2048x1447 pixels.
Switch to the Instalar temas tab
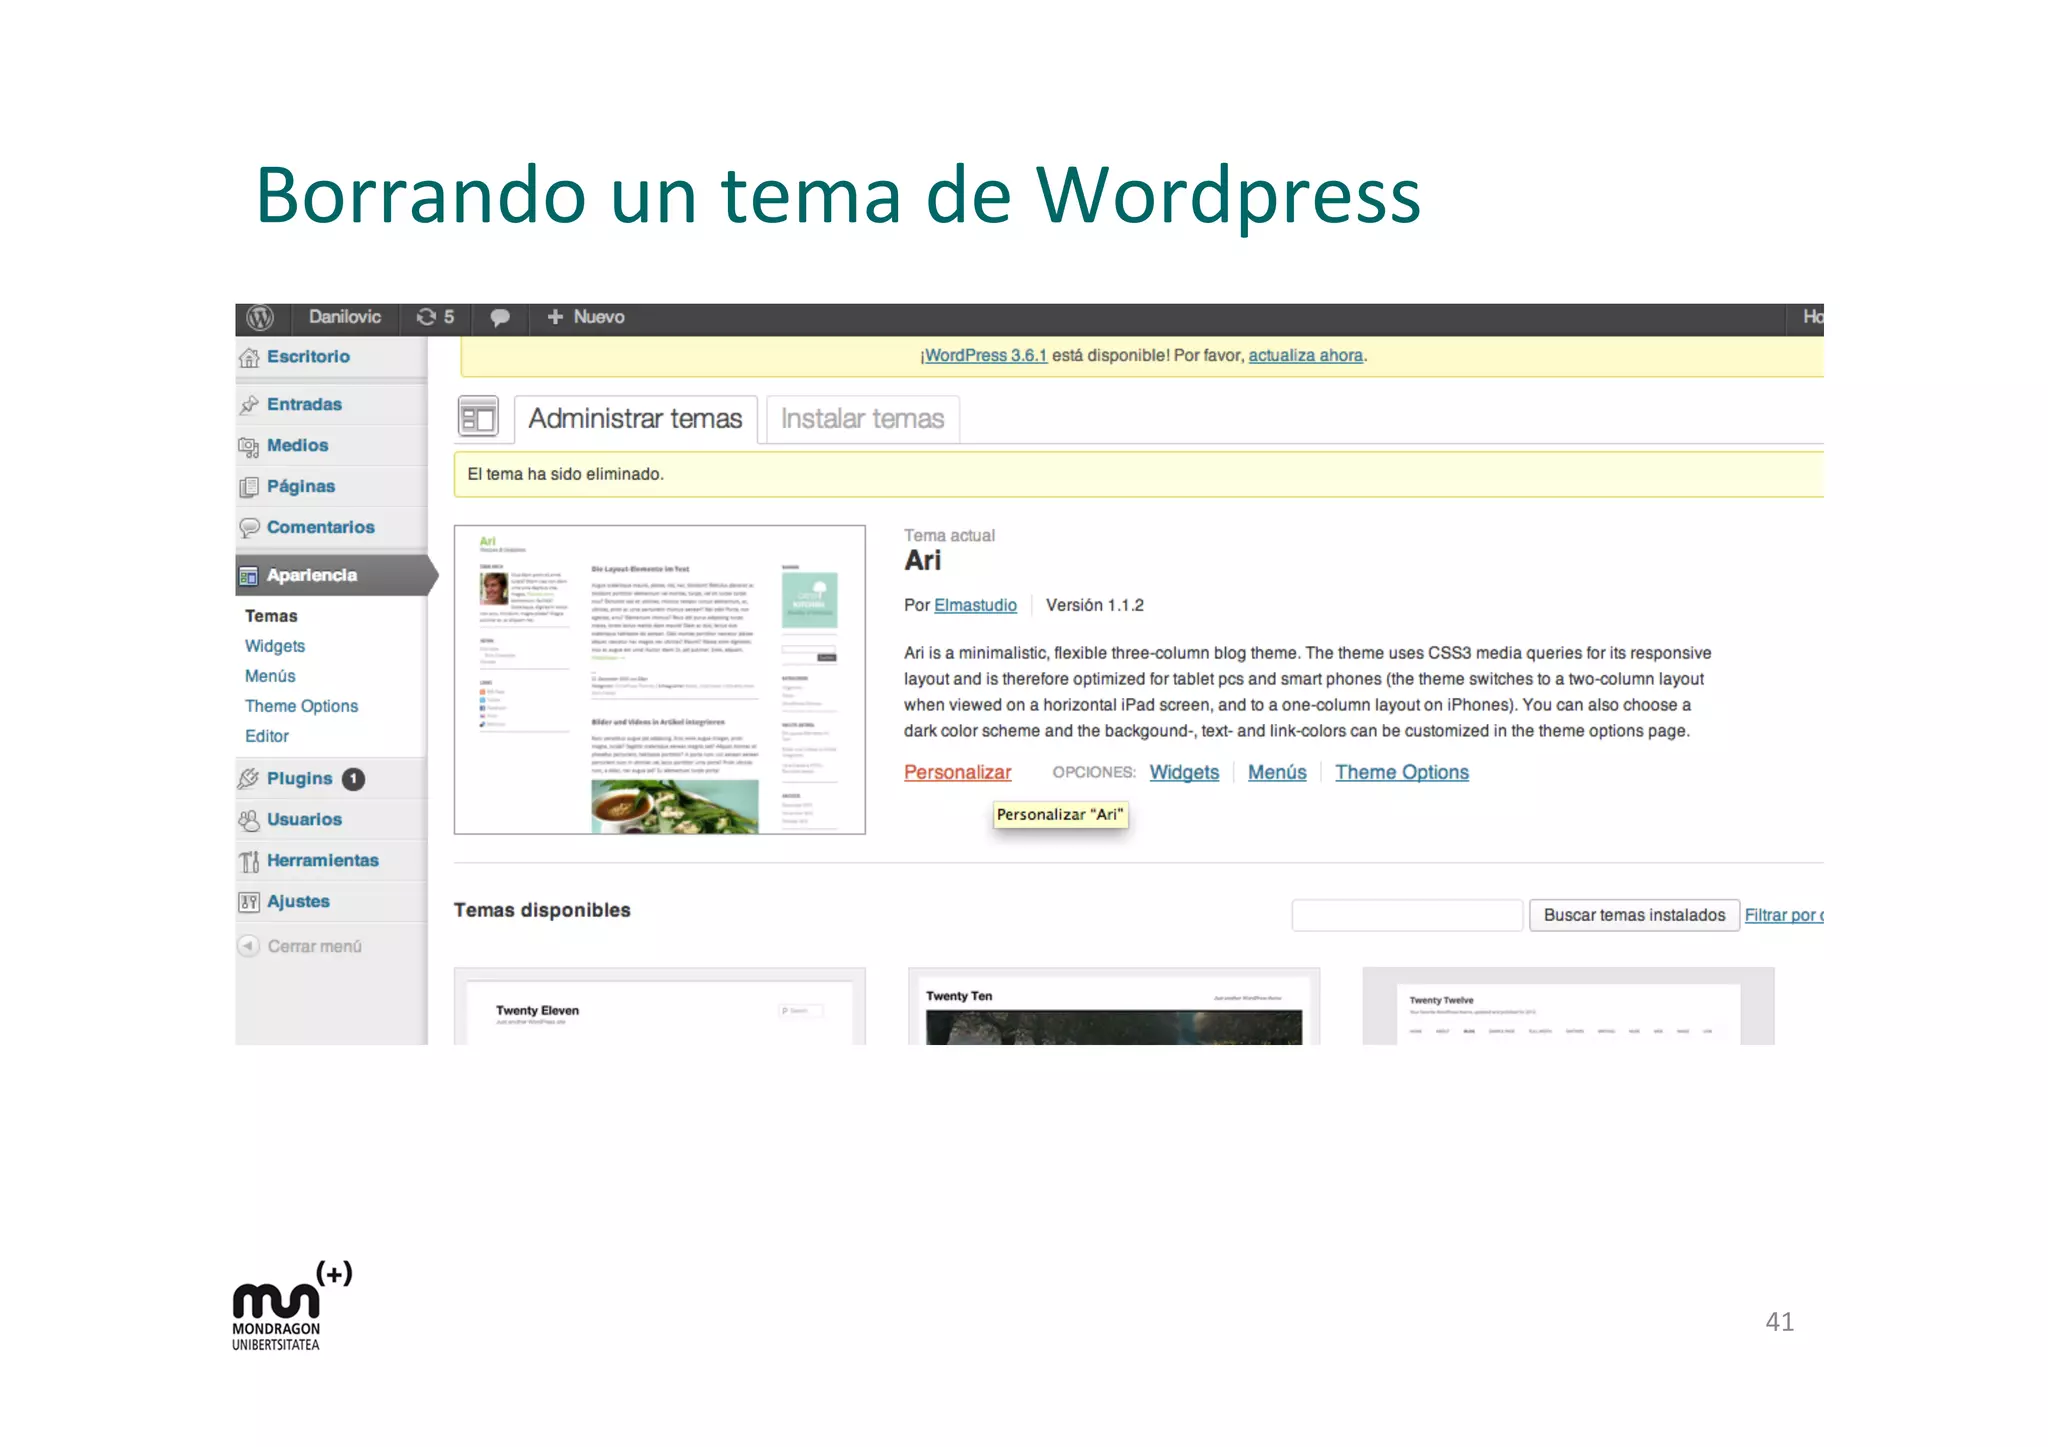(x=862, y=419)
